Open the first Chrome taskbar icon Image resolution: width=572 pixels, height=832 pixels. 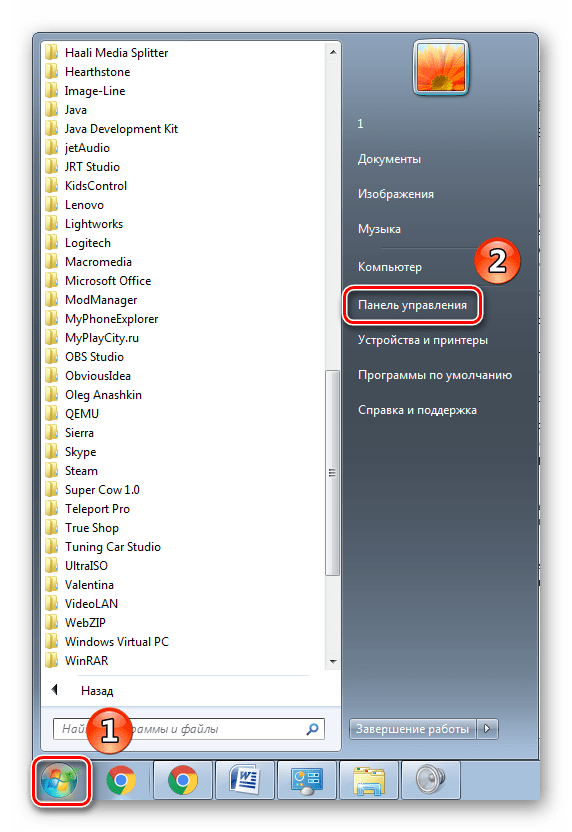pos(121,781)
